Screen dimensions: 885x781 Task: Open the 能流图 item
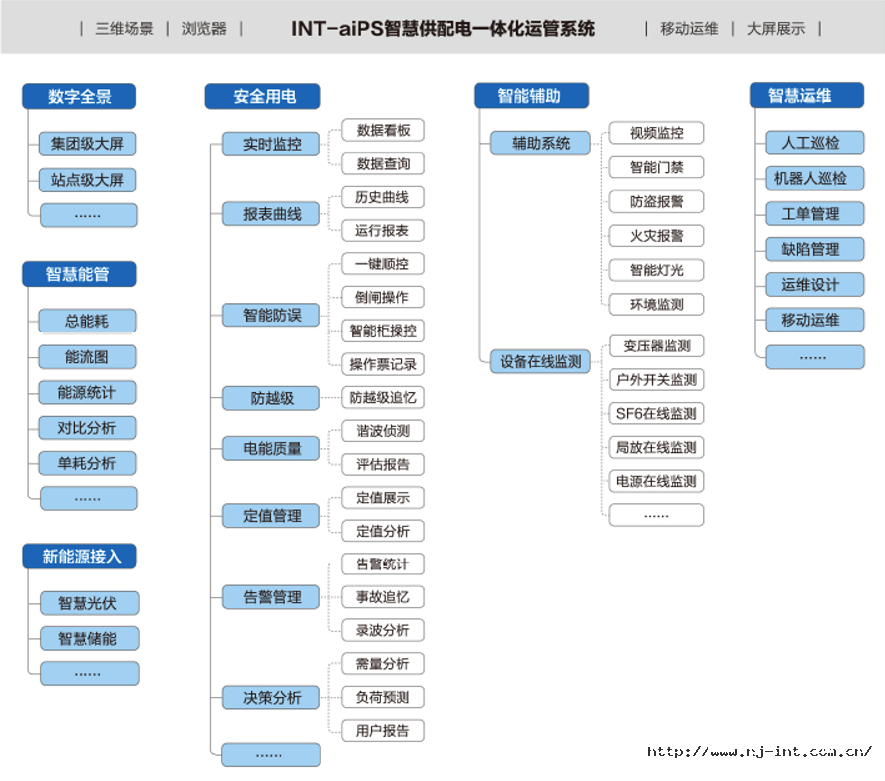(x=88, y=357)
